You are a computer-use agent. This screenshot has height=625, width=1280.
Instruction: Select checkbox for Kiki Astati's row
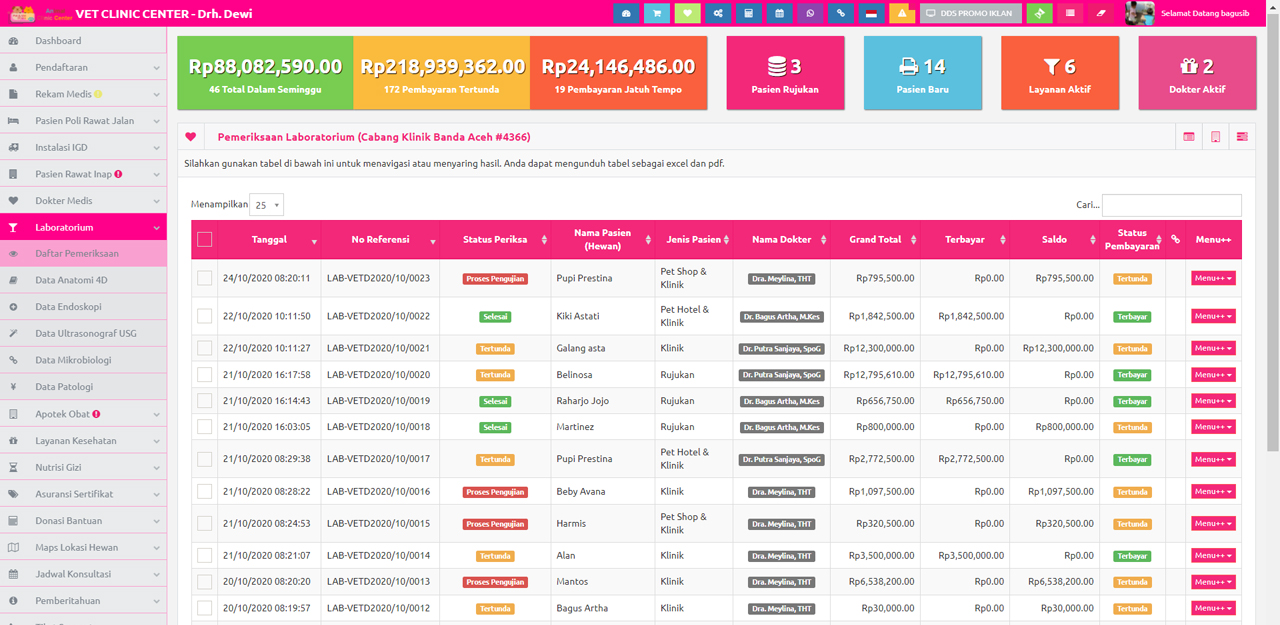click(205, 316)
